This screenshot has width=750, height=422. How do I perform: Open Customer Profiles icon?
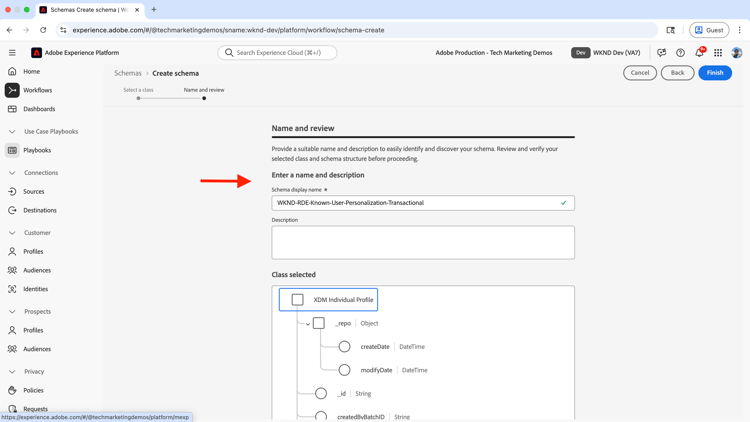coord(12,251)
